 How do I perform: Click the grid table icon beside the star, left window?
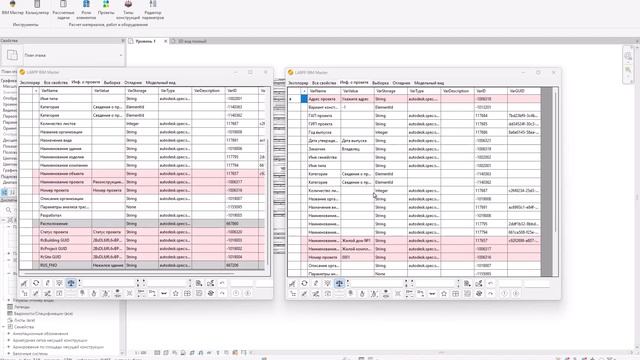pyautogui.click(x=187, y=293)
